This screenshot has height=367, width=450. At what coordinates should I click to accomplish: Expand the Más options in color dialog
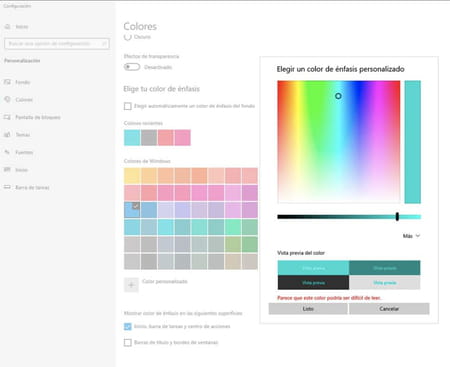411,236
